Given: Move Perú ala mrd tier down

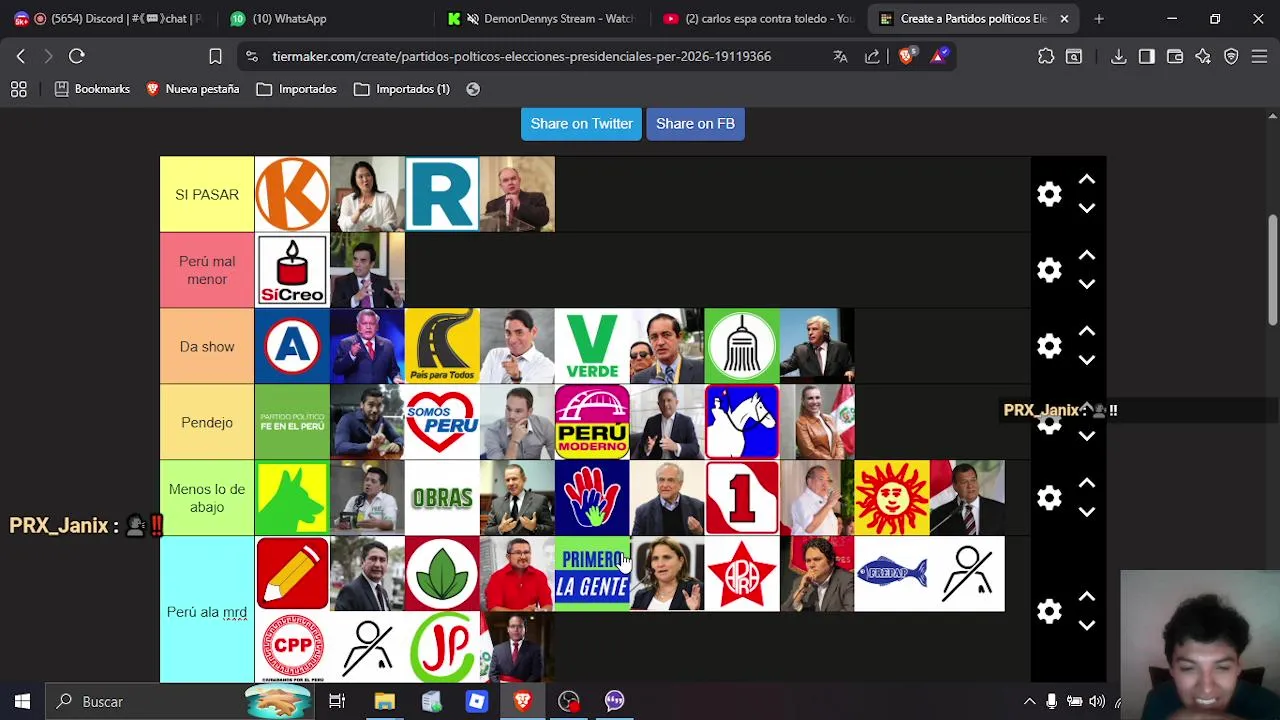Looking at the screenshot, I should point(1087,625).
